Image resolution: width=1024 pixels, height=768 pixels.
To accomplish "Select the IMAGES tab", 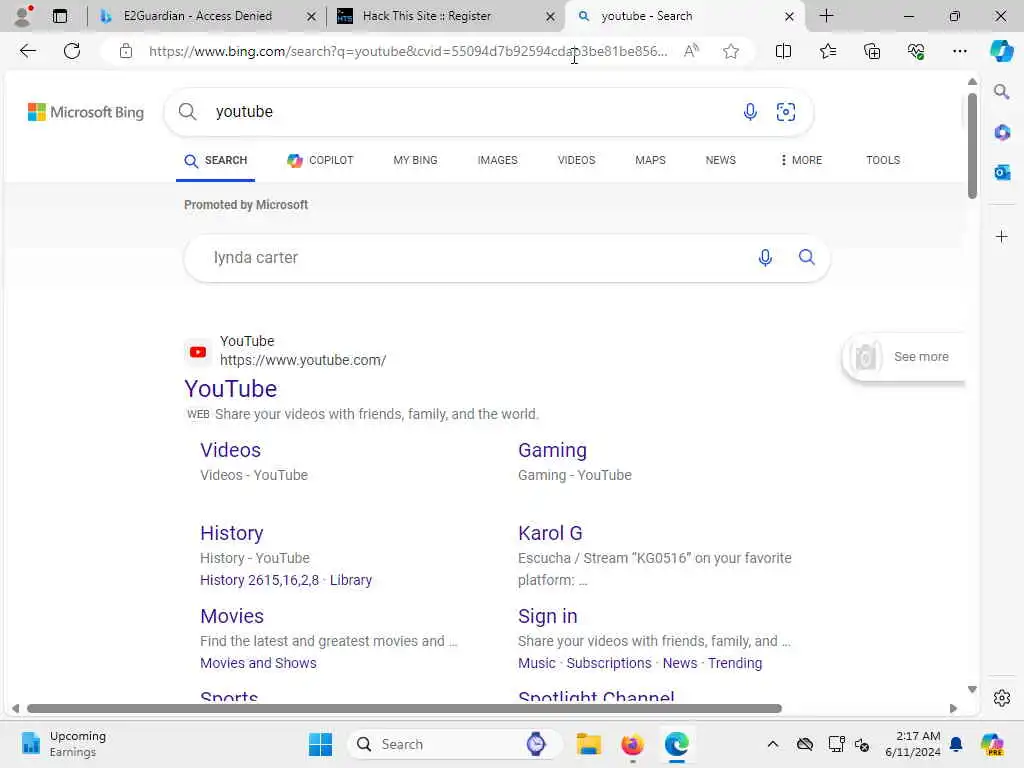I will click(497, 160).
